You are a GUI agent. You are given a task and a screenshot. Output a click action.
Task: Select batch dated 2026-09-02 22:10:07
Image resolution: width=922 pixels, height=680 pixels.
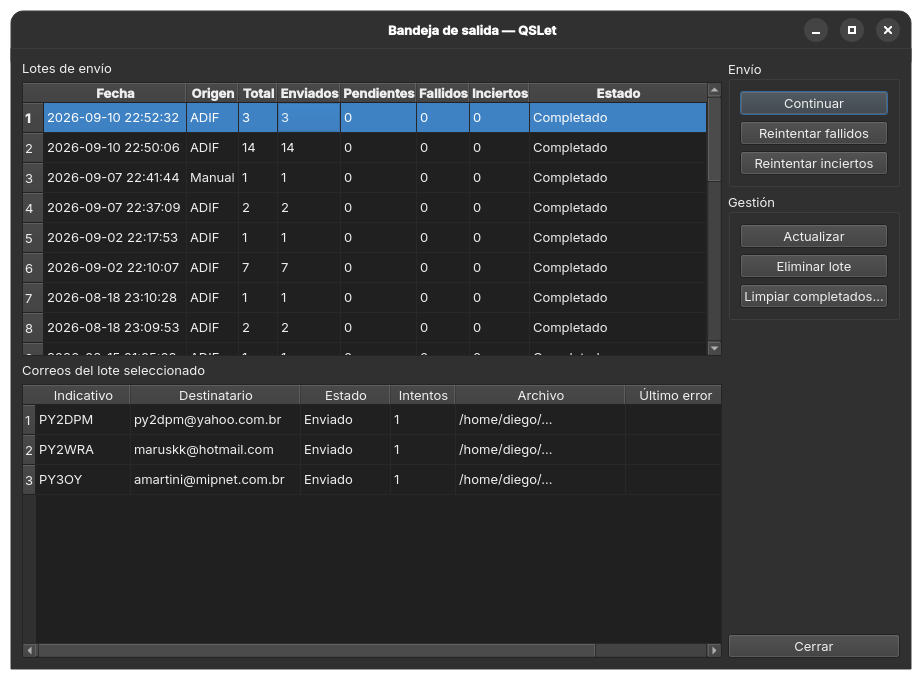[375, 268]
